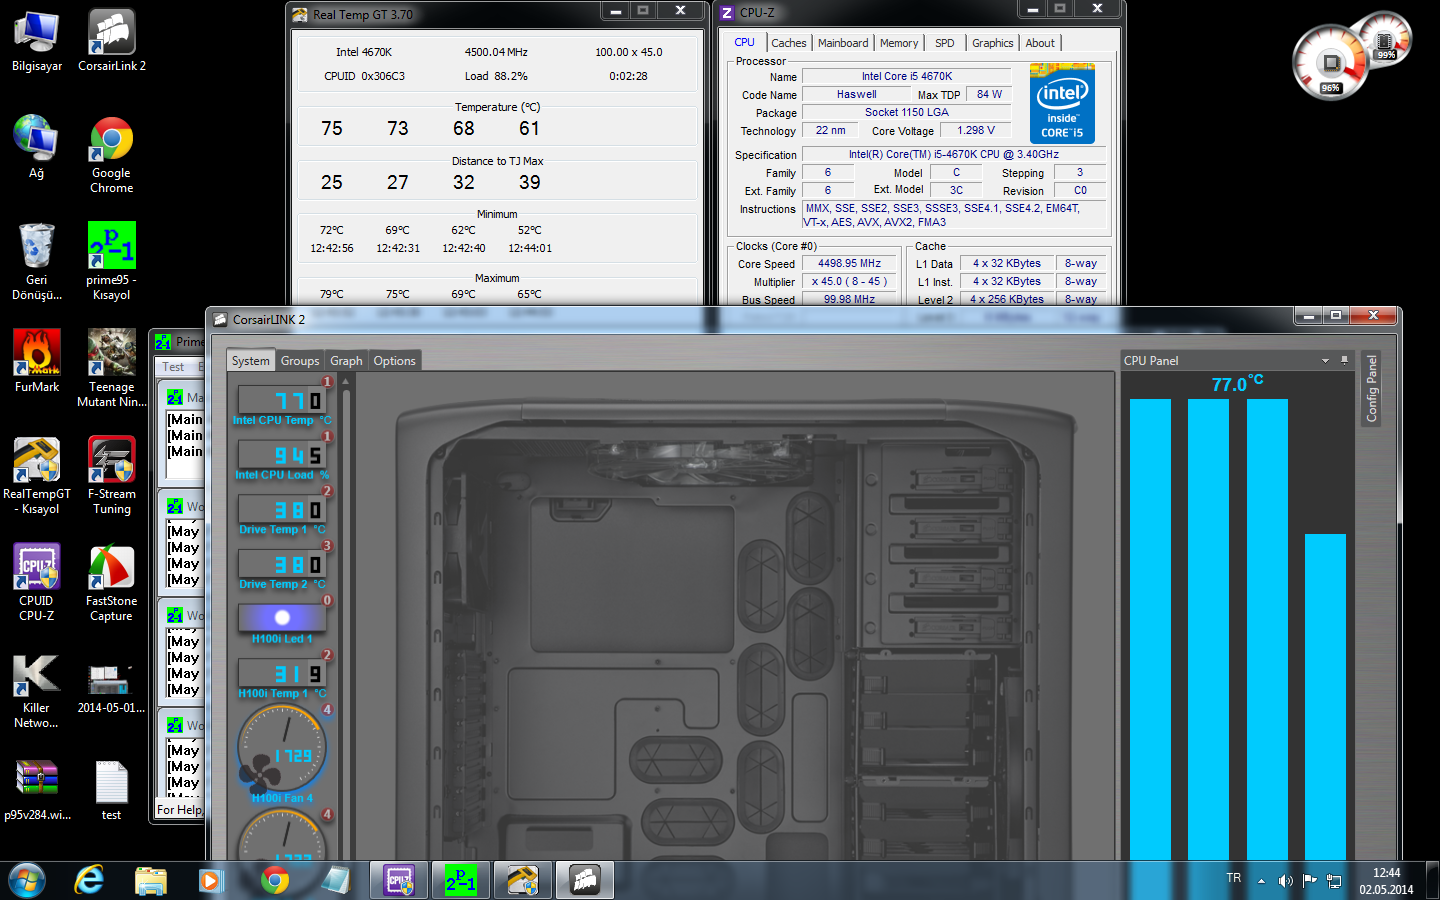The height and width of the screenshot is (900, 1440).
Task: Switch to the Graph tab in CorsairLink
Action: tap(346, 361)
